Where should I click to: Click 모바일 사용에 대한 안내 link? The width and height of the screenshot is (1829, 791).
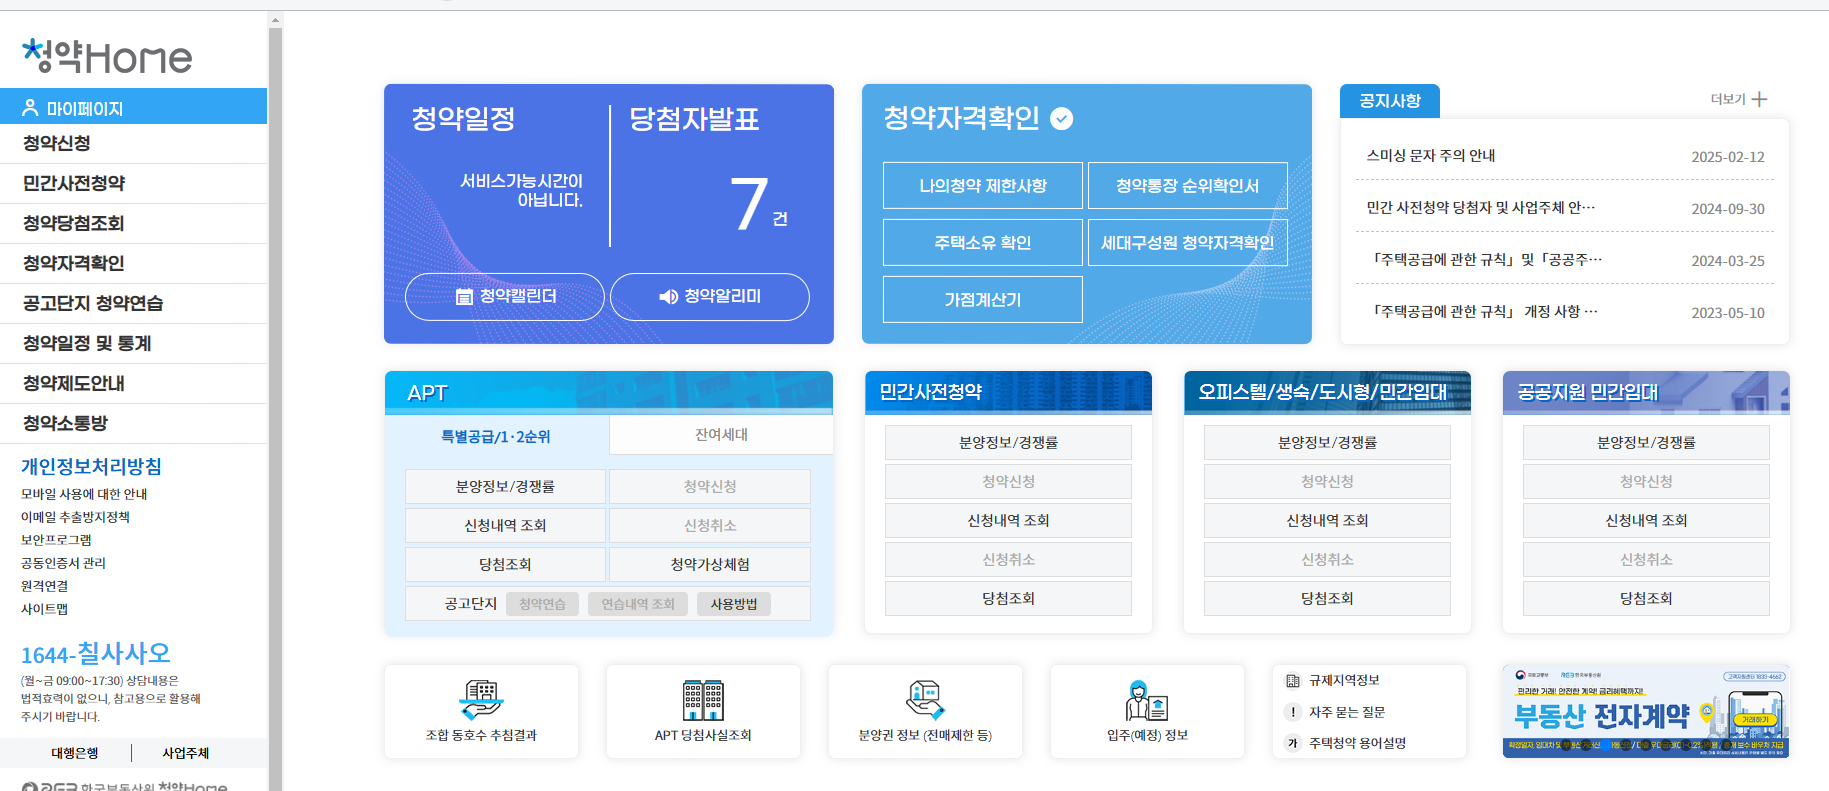84,494
